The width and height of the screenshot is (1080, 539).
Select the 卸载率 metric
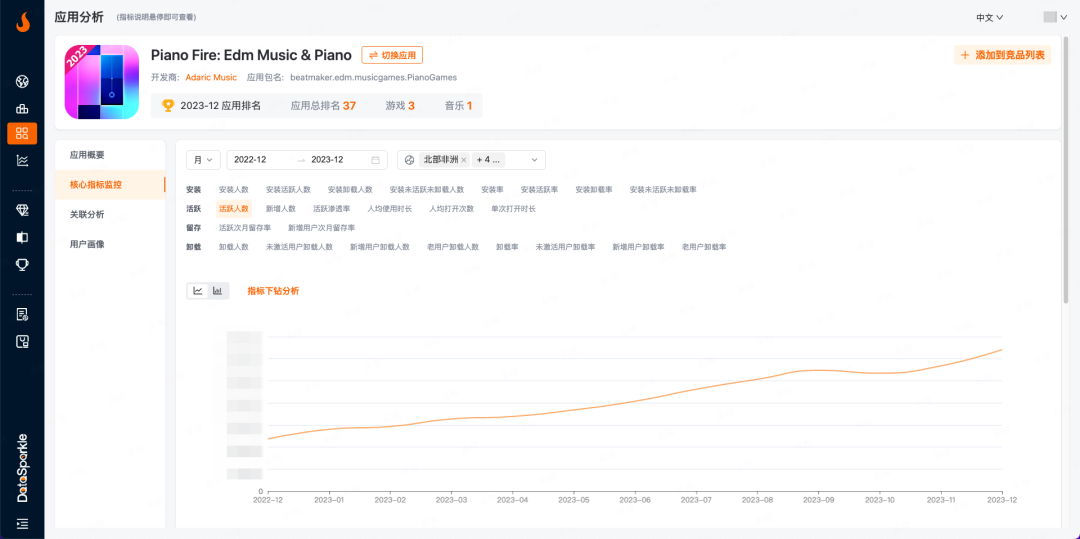tap(507, 246)
